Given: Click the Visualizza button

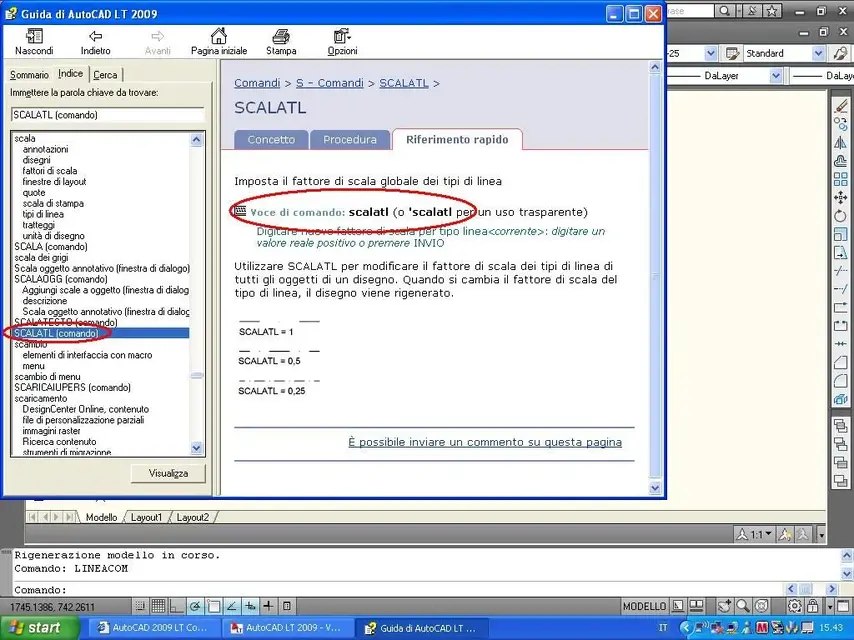Looking at the screenshot, I should pos(168,473).
